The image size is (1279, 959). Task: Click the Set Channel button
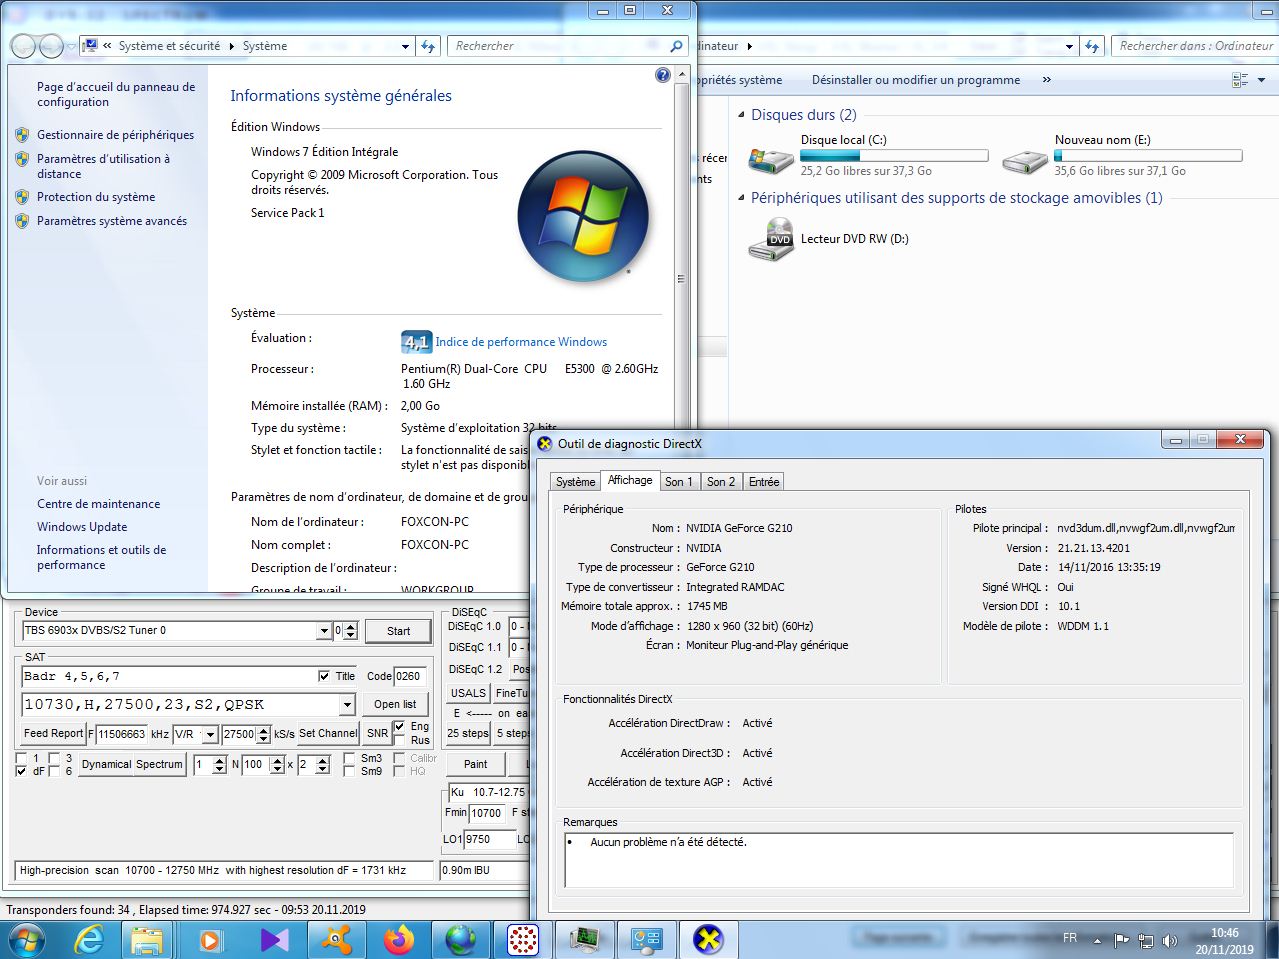click(328, 733)
